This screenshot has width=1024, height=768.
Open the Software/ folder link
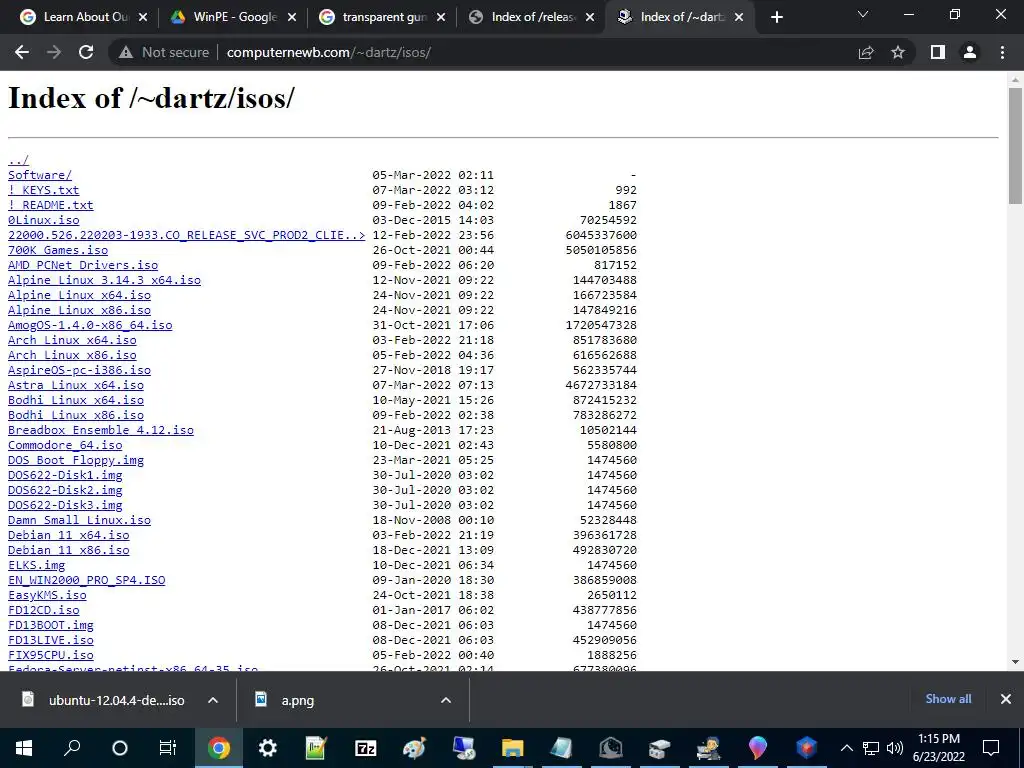pyautogui.click(x=40, y=175)
